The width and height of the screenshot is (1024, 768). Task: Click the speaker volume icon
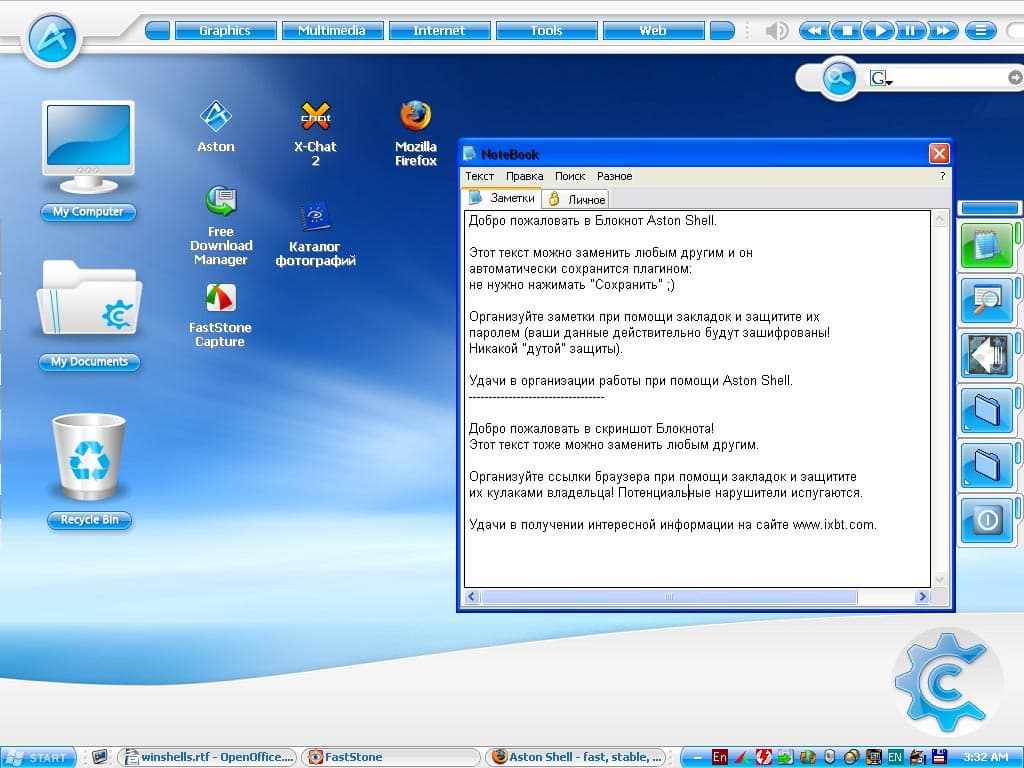[776, 31]
